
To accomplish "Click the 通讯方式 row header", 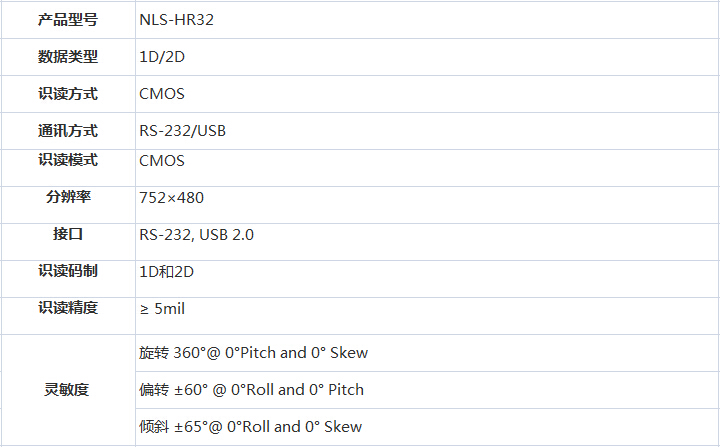I will click(68, 130).
